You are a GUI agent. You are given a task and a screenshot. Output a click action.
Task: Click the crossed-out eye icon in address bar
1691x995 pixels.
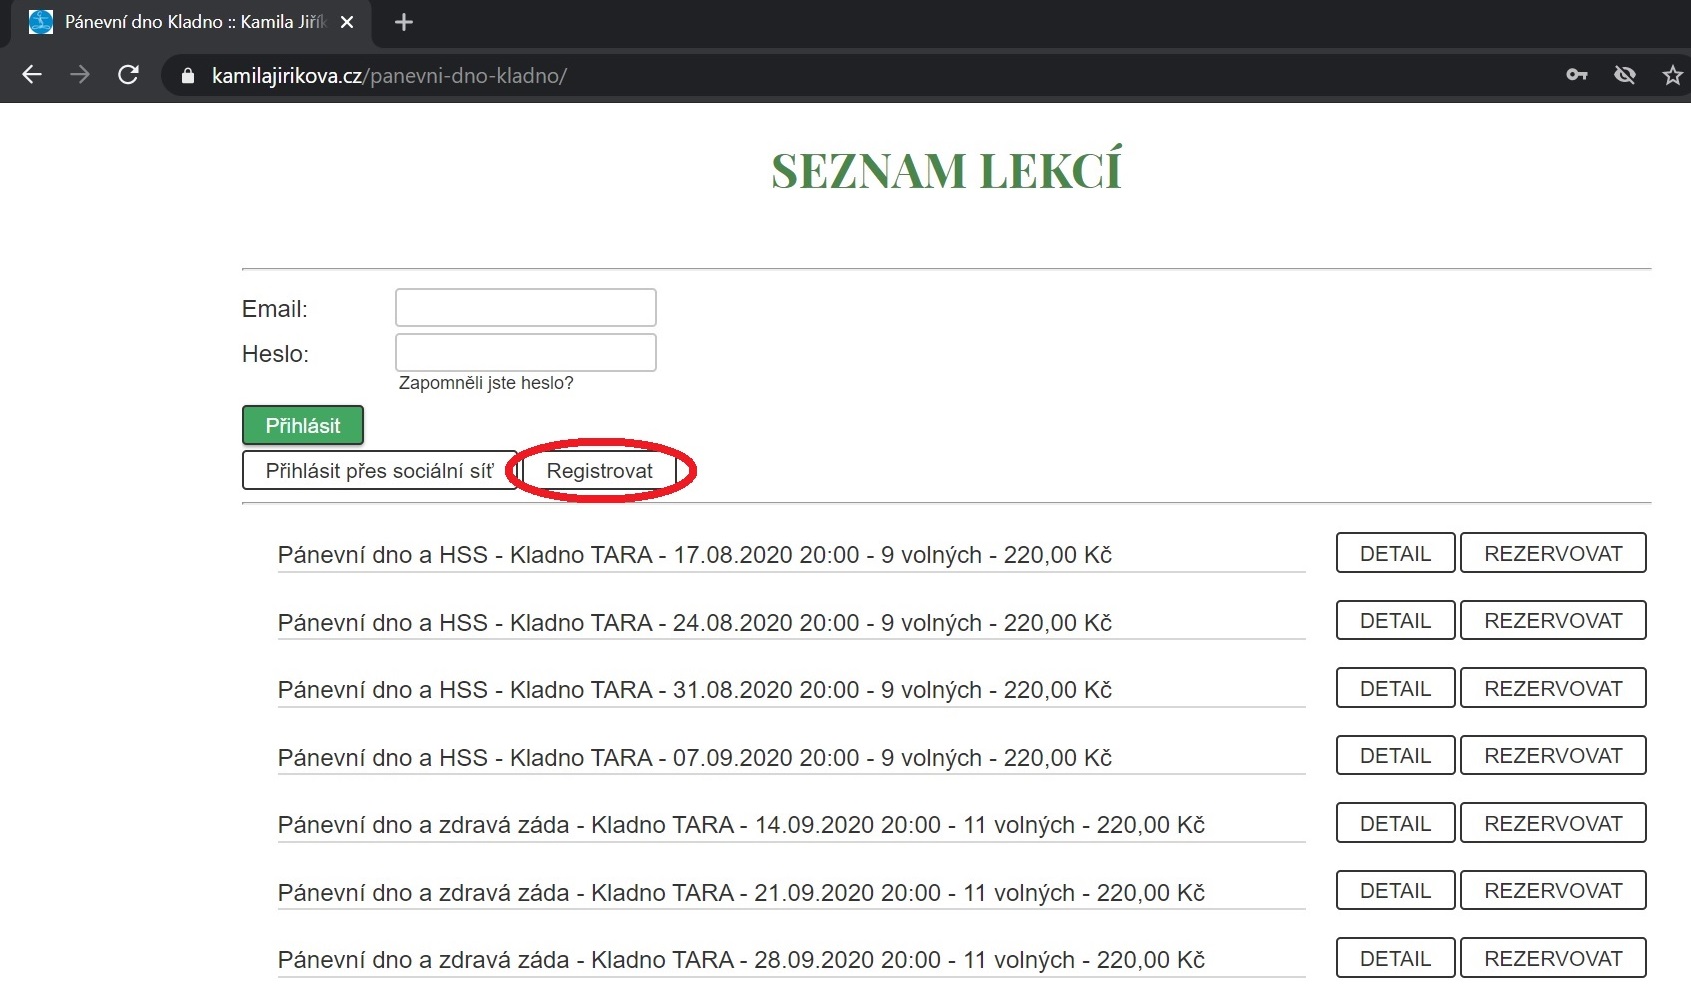(1624, 75)
